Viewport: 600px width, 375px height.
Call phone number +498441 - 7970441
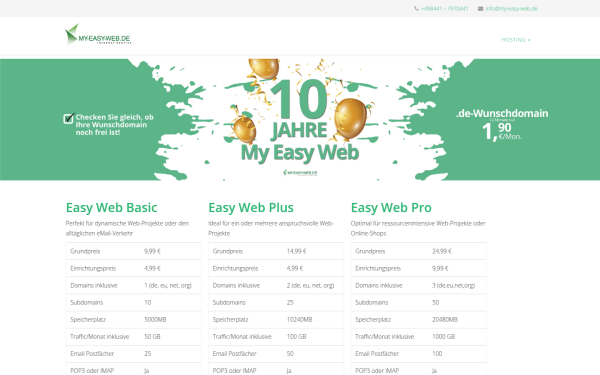[445, 8]
